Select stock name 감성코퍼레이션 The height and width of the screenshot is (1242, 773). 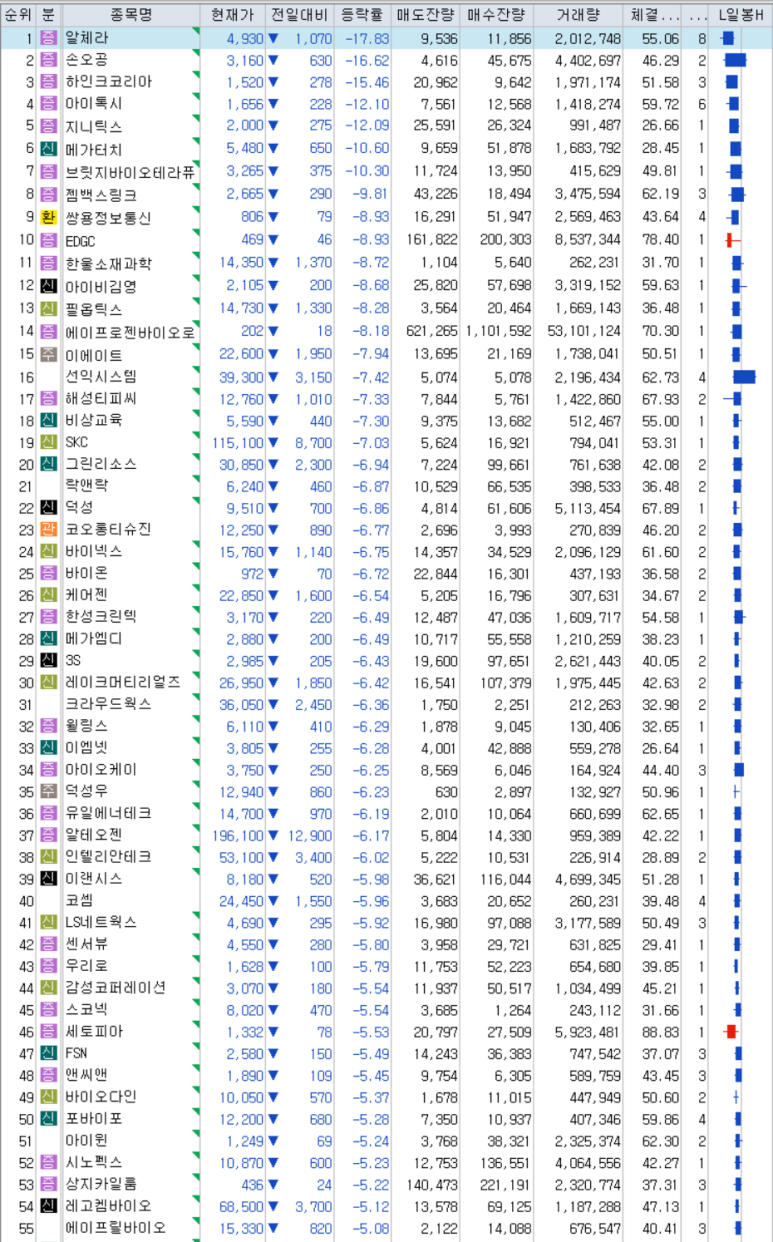[115, 987]
